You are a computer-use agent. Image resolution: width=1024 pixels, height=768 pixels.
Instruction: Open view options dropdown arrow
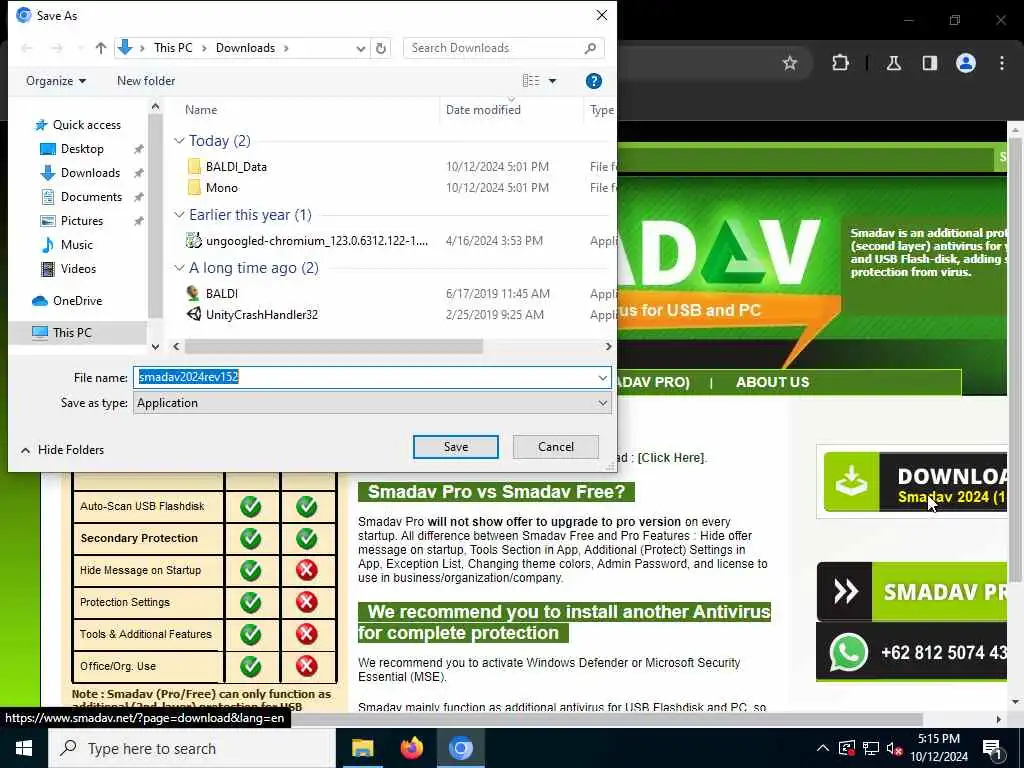click(552, 81)
